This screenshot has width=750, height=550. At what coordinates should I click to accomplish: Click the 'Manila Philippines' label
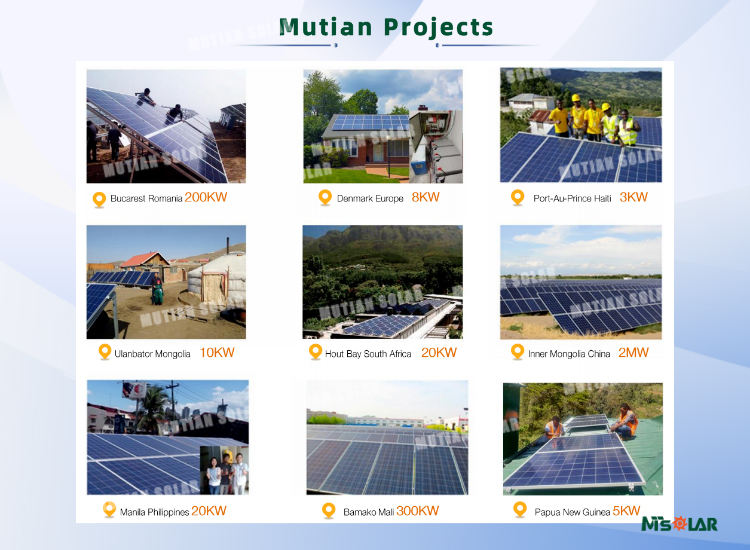154,512
